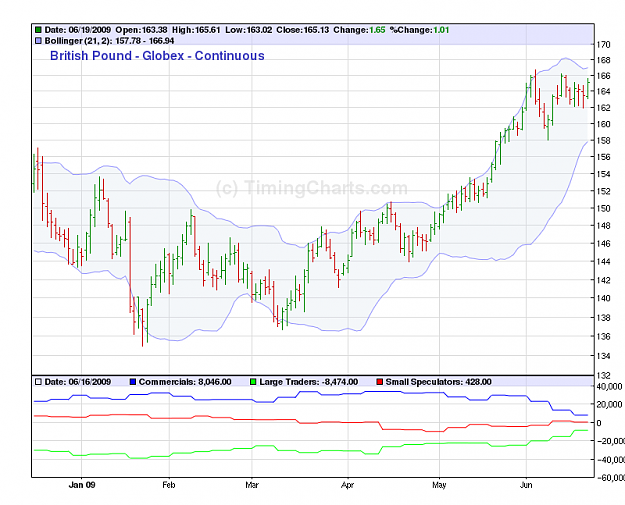Image resolution: width=625 pixels, height=505 pixels.
Task: Click the Jun axis label
Action: pyautogui.click(x=526, y=485)
